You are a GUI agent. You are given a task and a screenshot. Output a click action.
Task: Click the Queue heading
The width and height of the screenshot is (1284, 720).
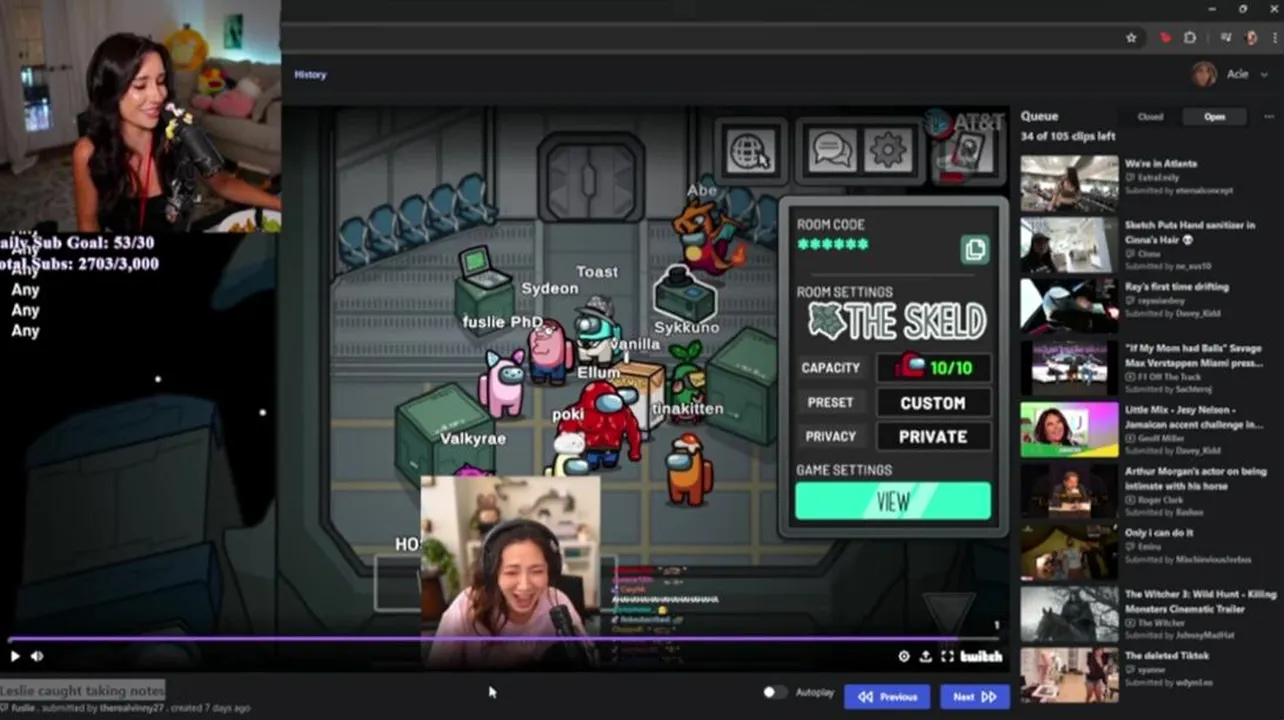tap(1039, 116)
